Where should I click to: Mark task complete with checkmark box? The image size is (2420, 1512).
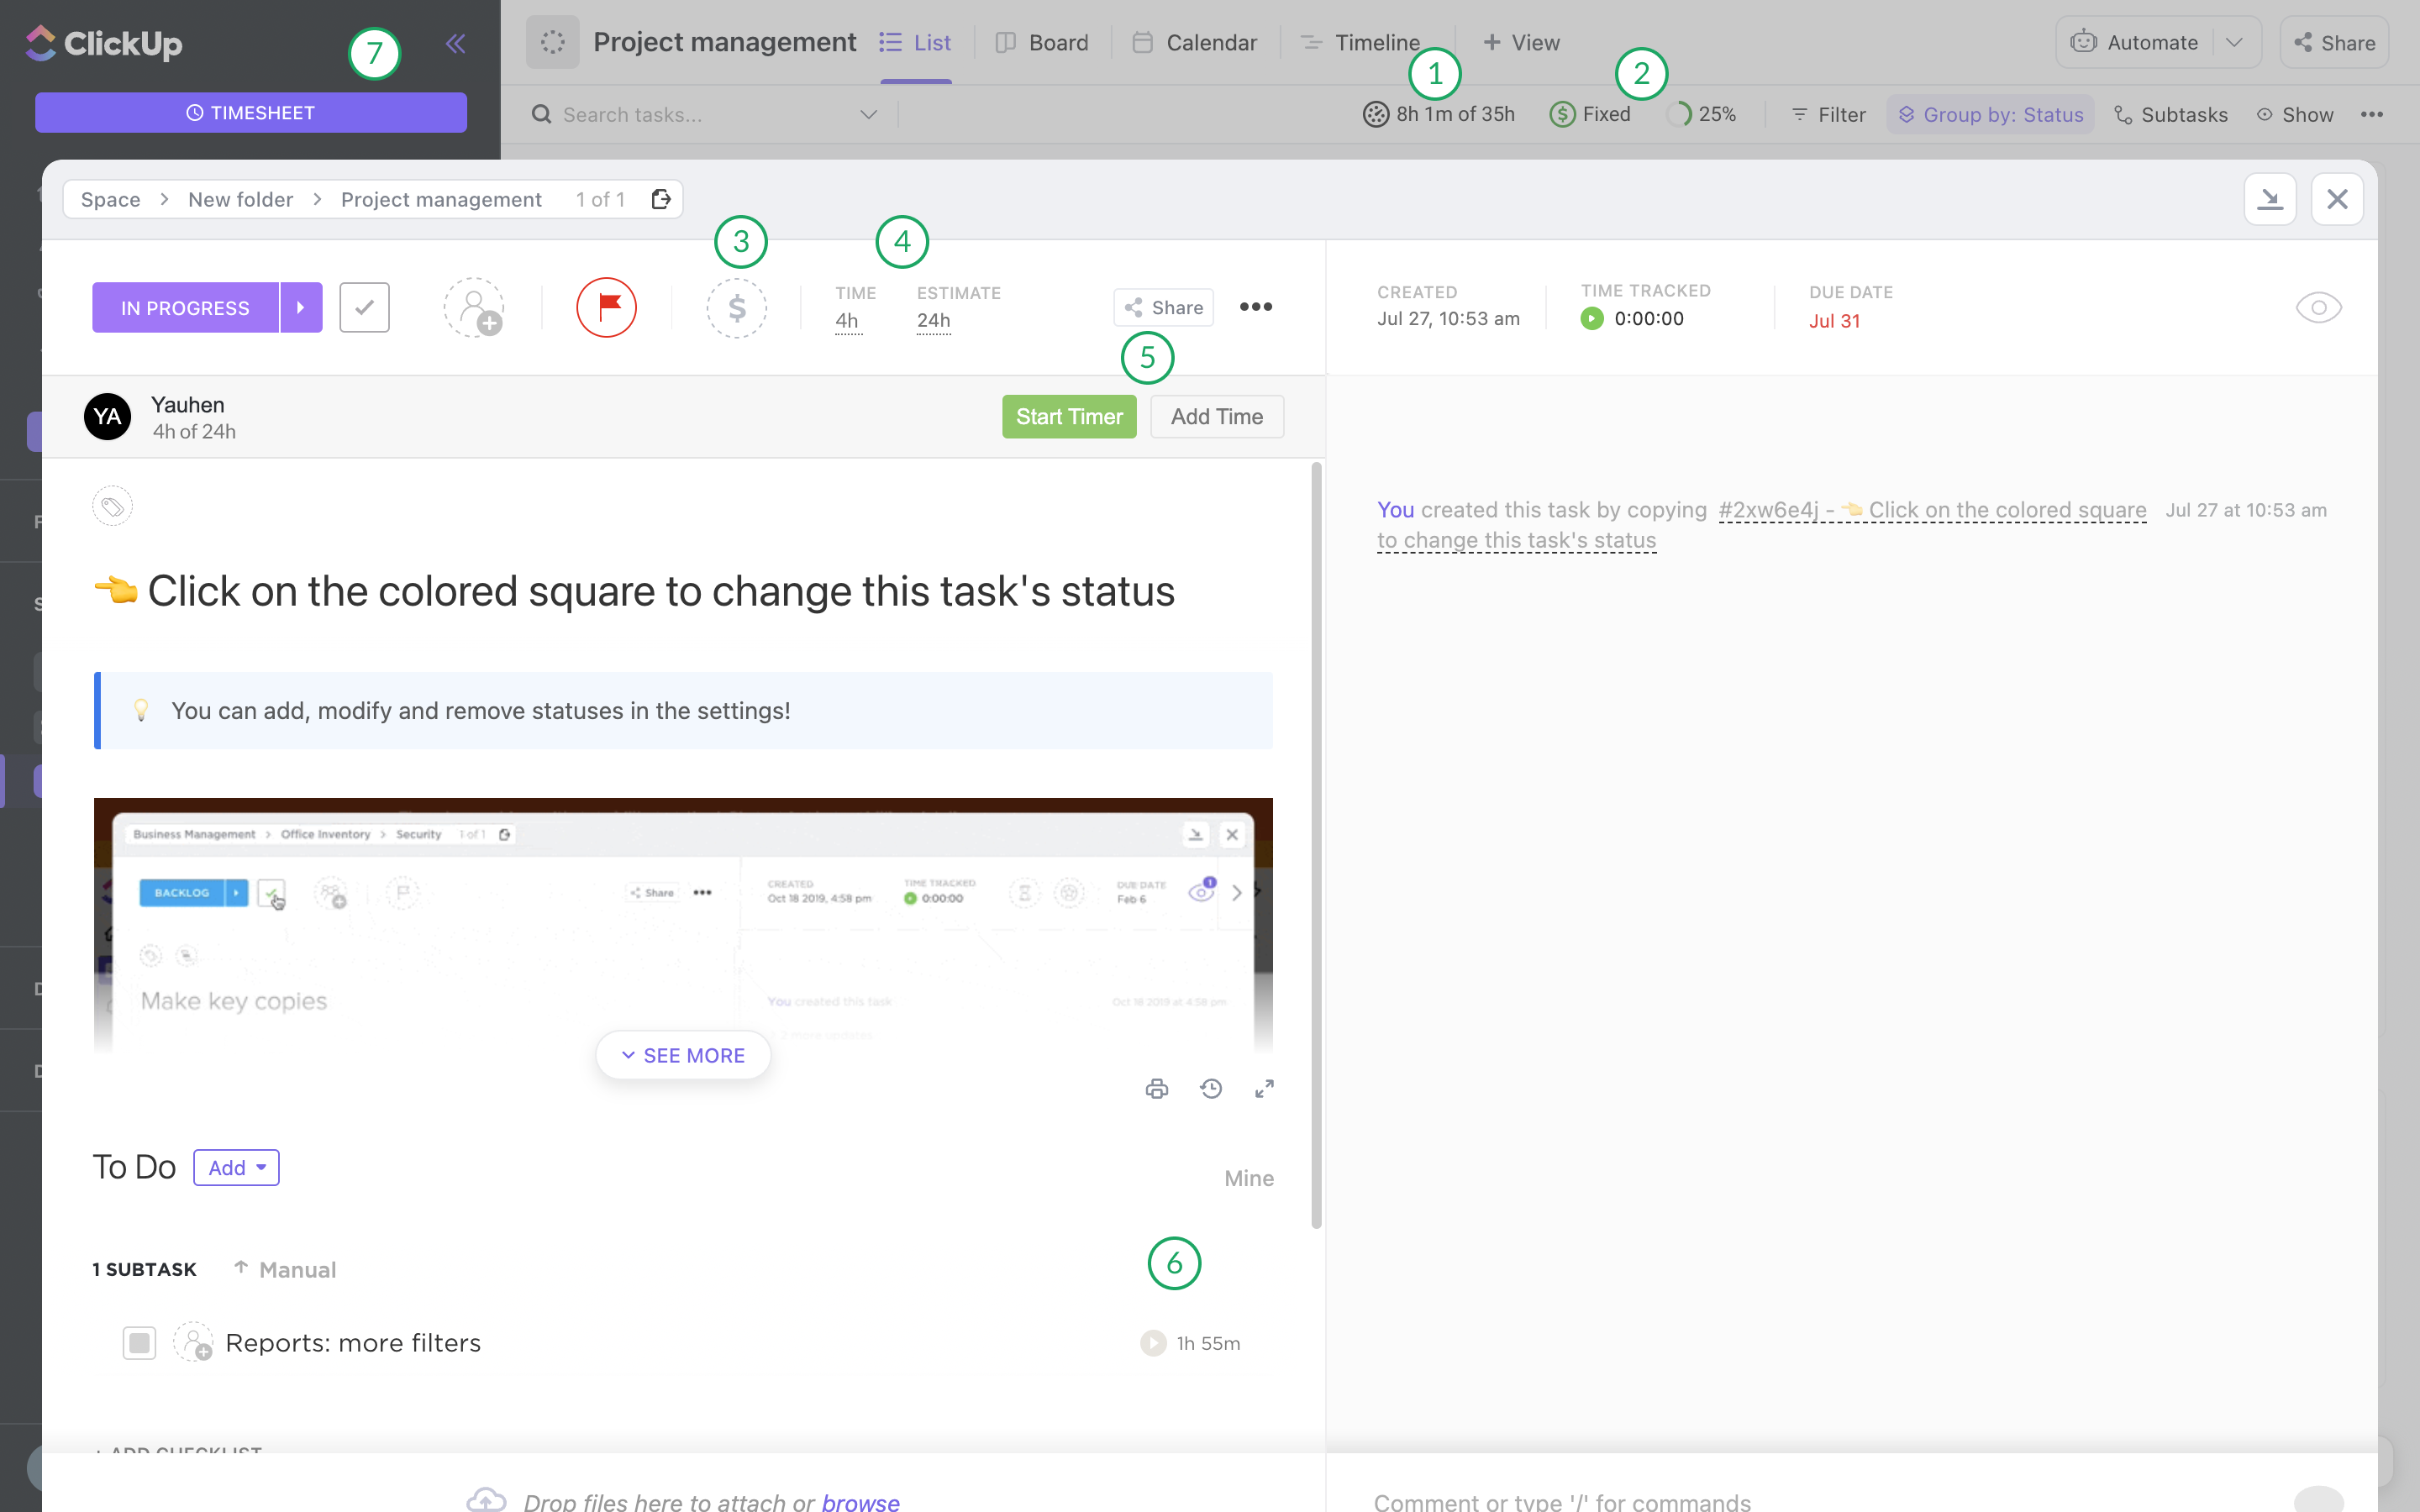click(364, 307)
